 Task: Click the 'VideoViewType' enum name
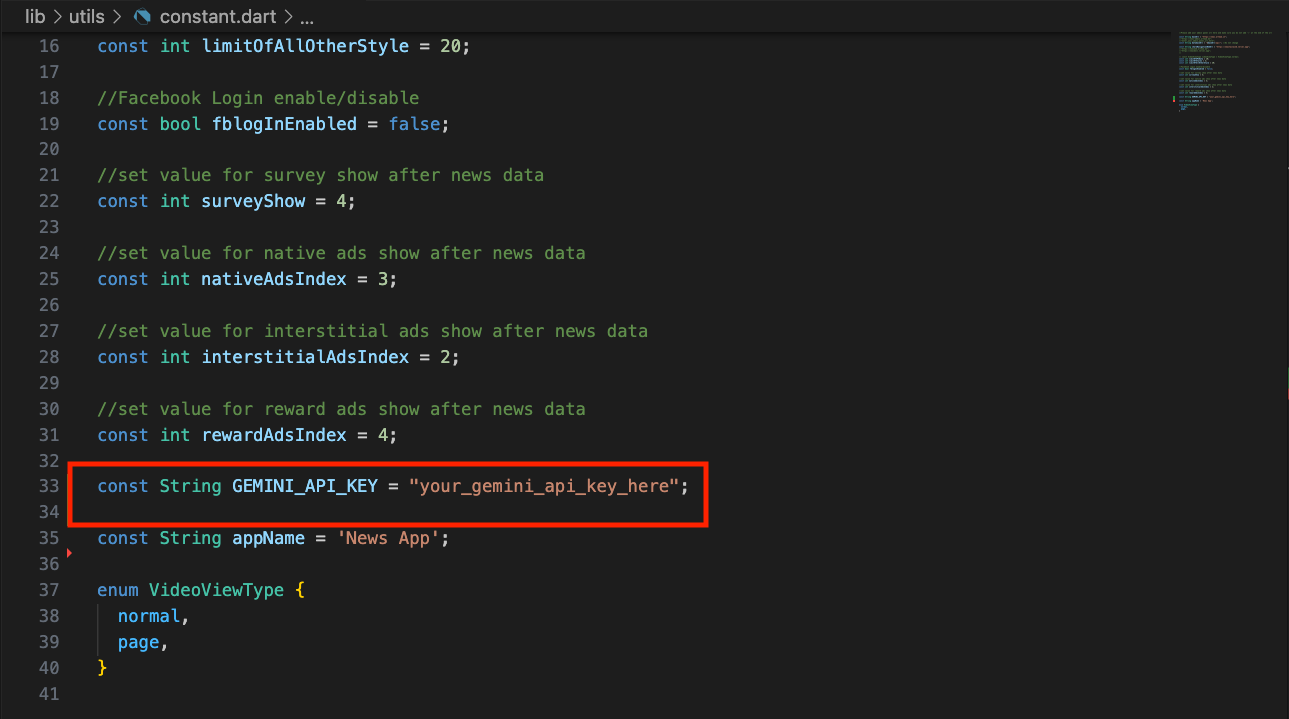click(217, 590)
